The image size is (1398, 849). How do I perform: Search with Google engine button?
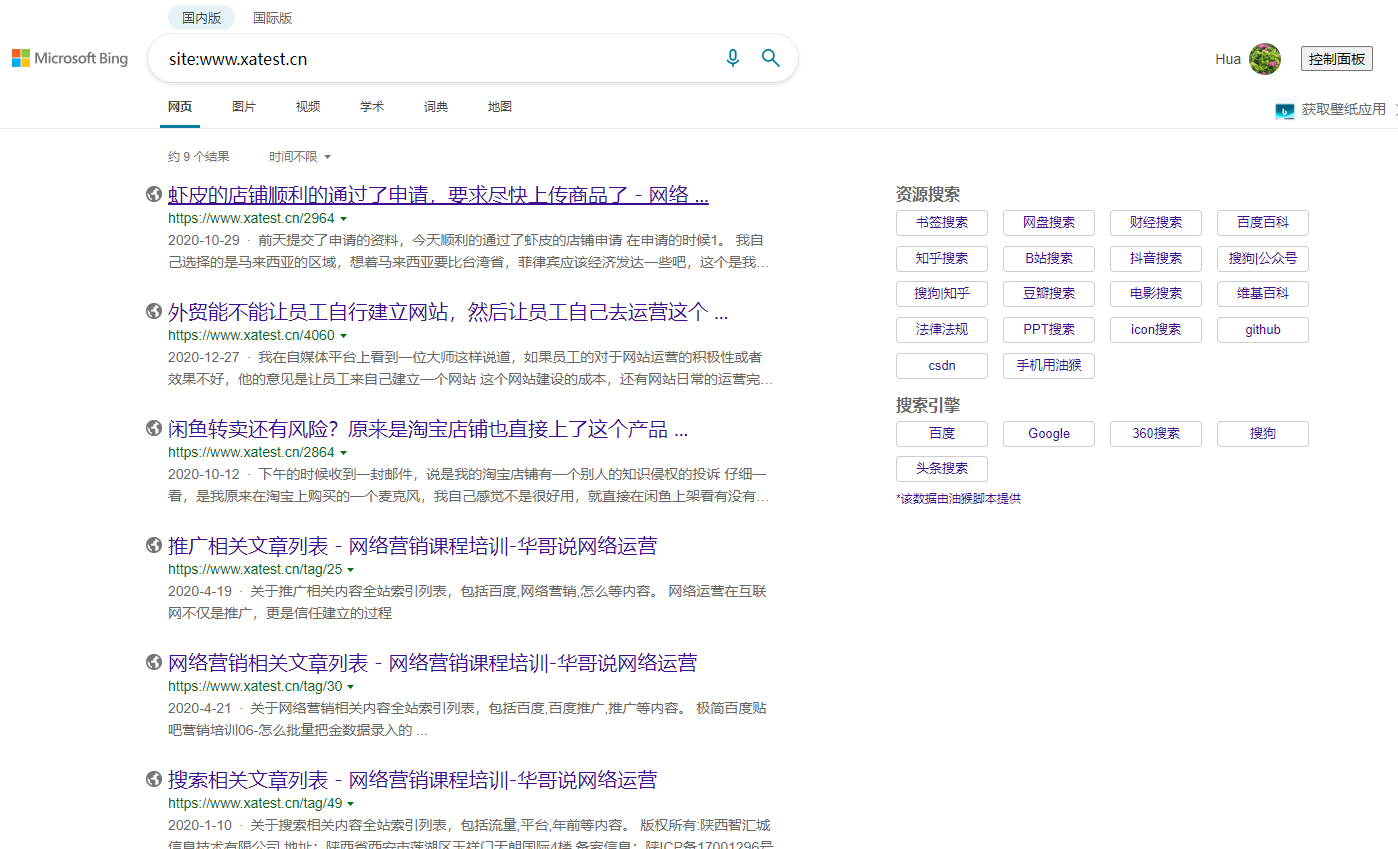pyautogui.click(x=1049, y=434)
